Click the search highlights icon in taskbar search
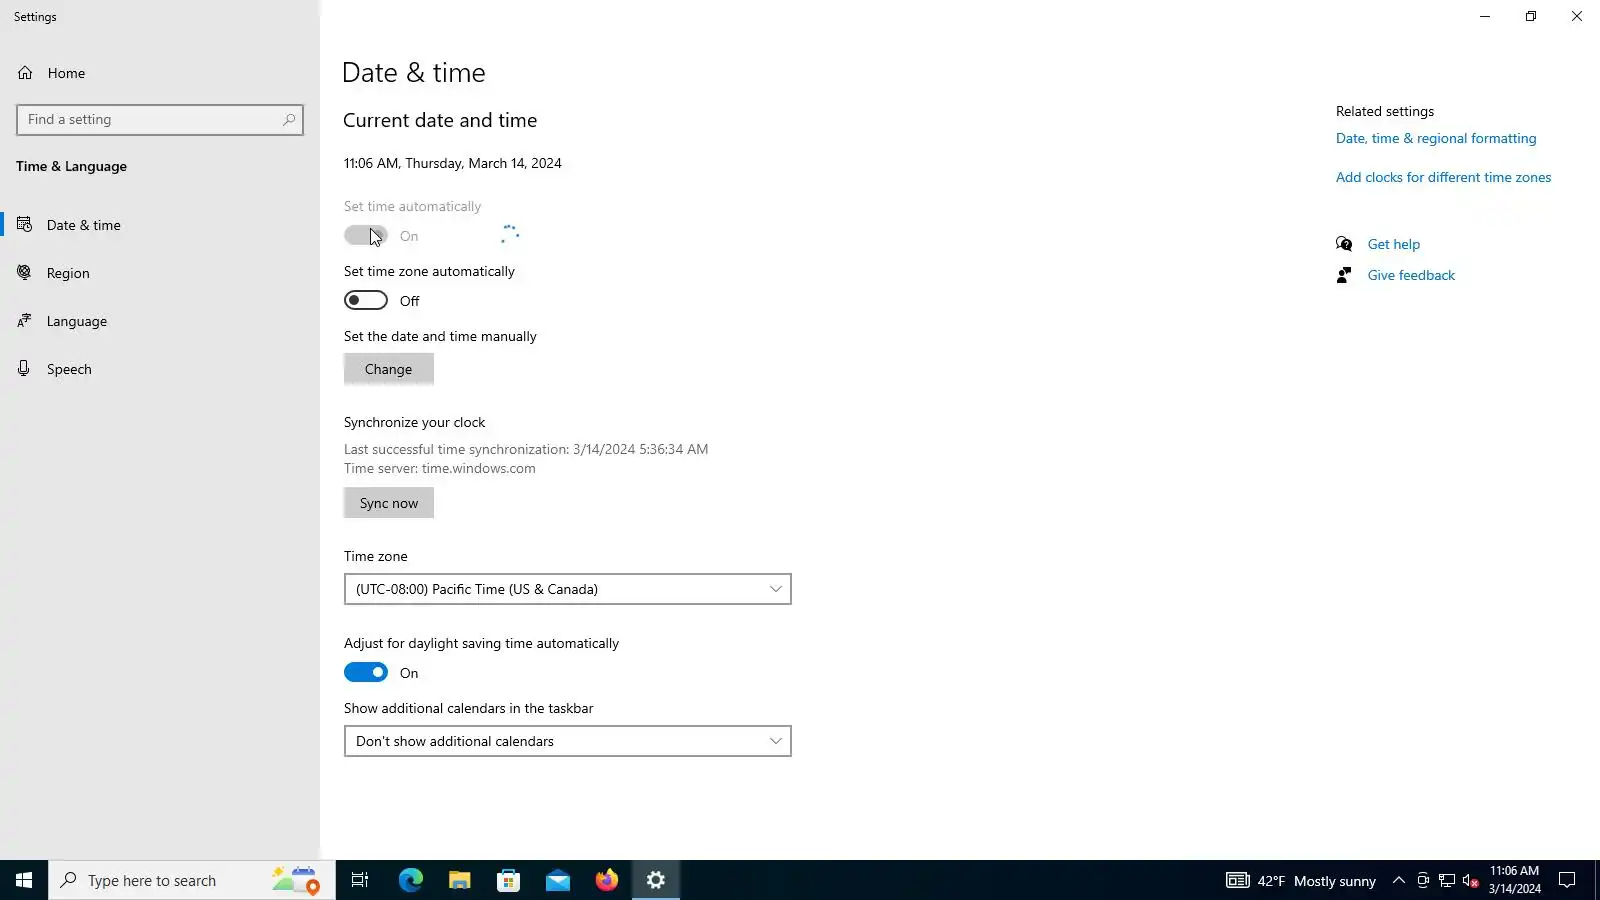Screen dimensions: 1600x900 (x=296, y=880)
